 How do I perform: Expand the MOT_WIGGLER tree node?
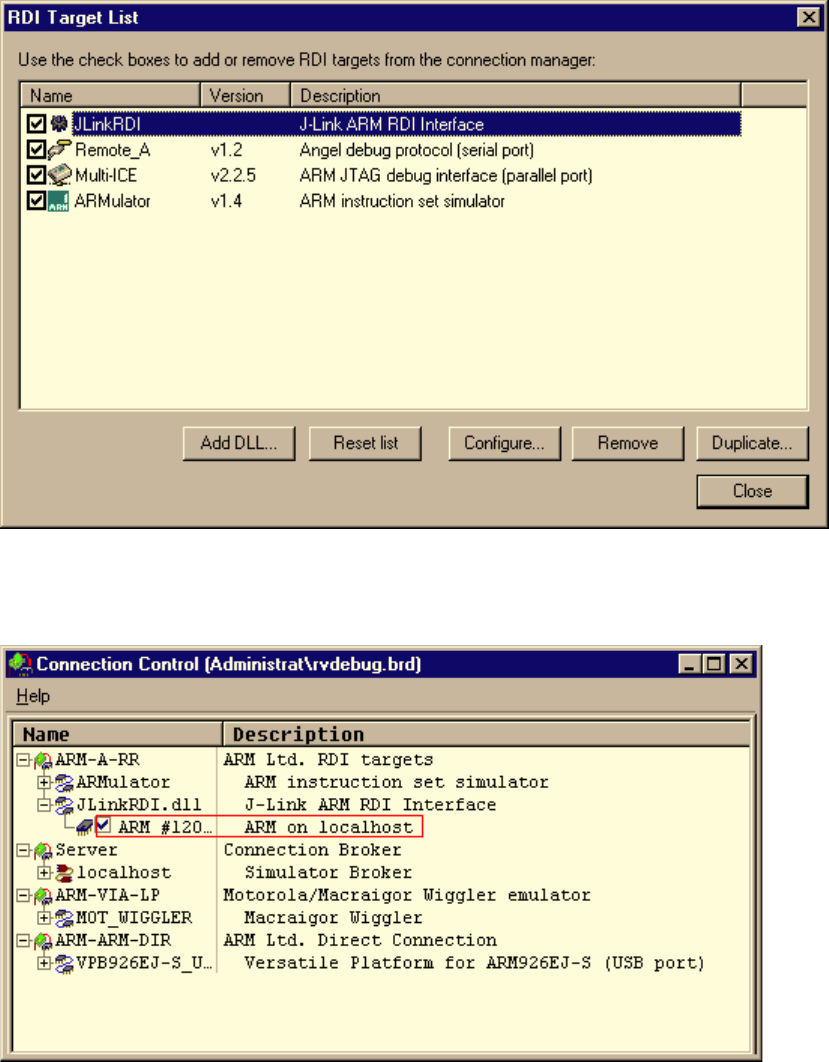[x=44, y=918]
